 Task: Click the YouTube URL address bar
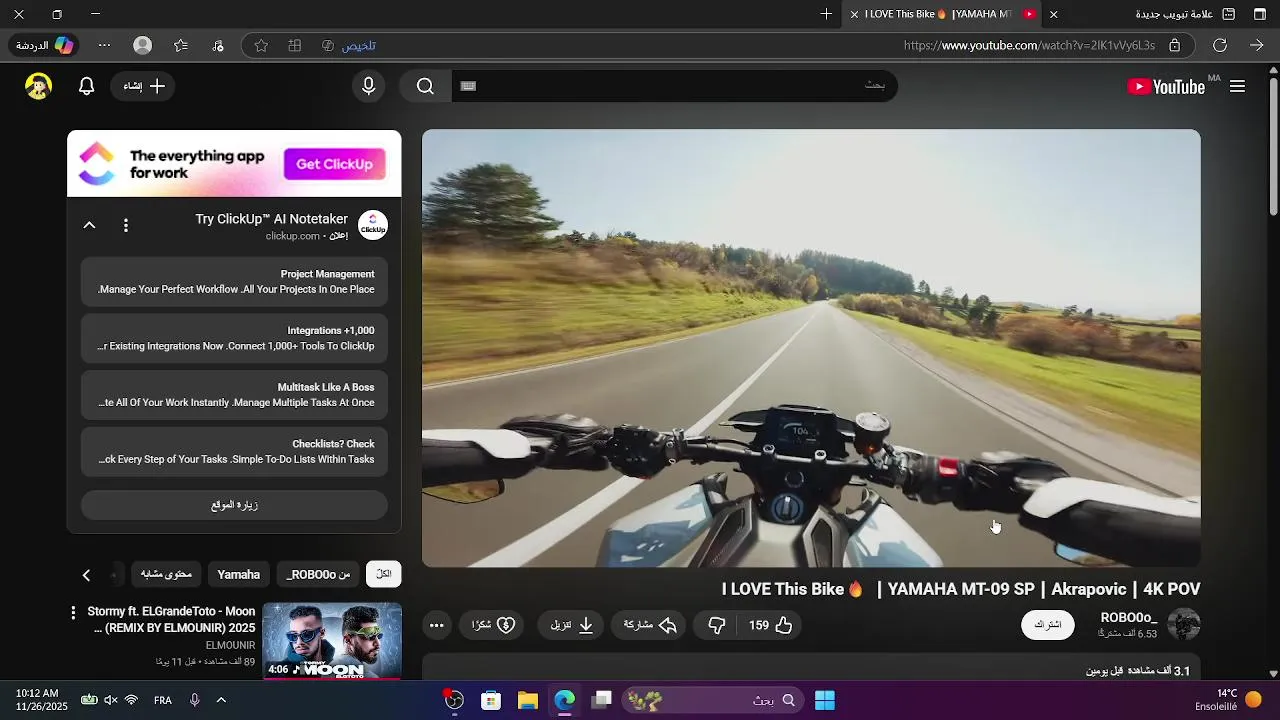click(1029, 45)
